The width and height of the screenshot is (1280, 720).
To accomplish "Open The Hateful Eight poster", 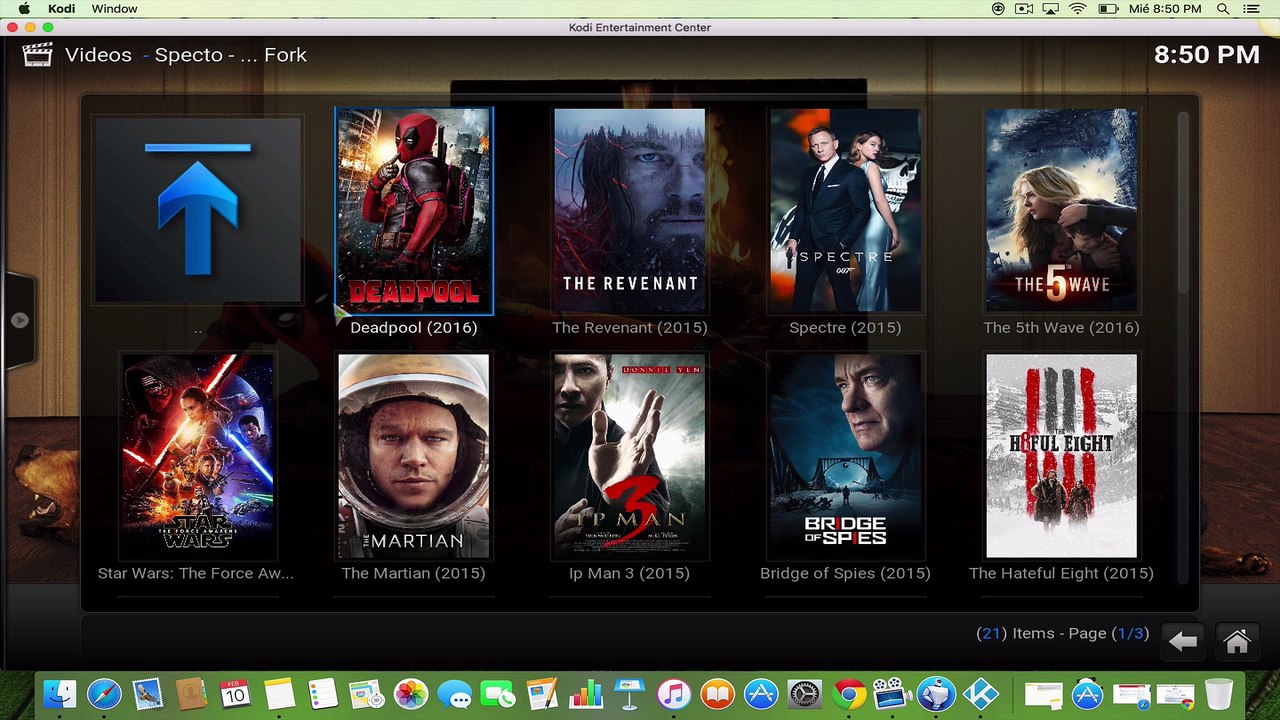I will click(1061, 456).
